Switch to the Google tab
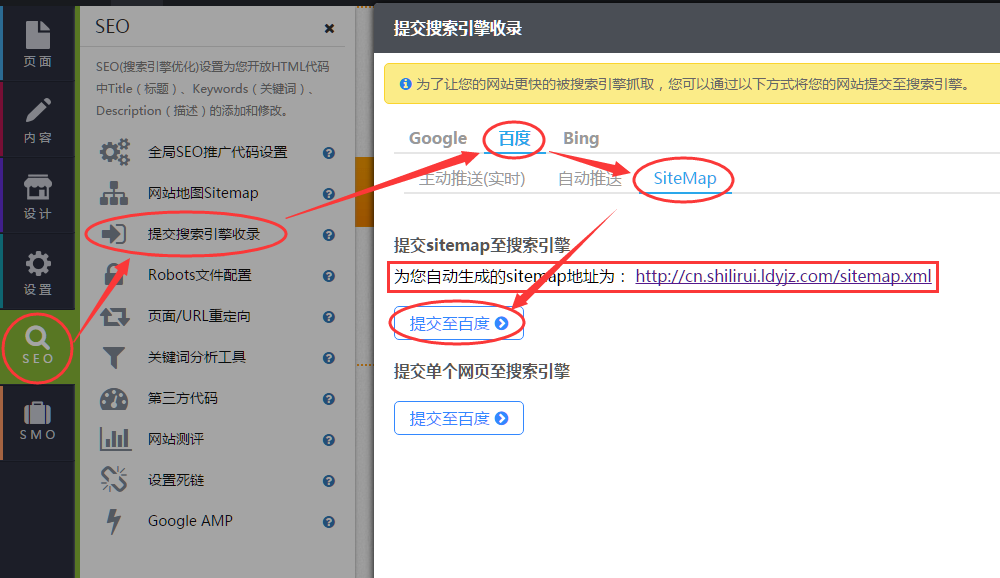Screen dimensions: 1000x578 [438, 138]
